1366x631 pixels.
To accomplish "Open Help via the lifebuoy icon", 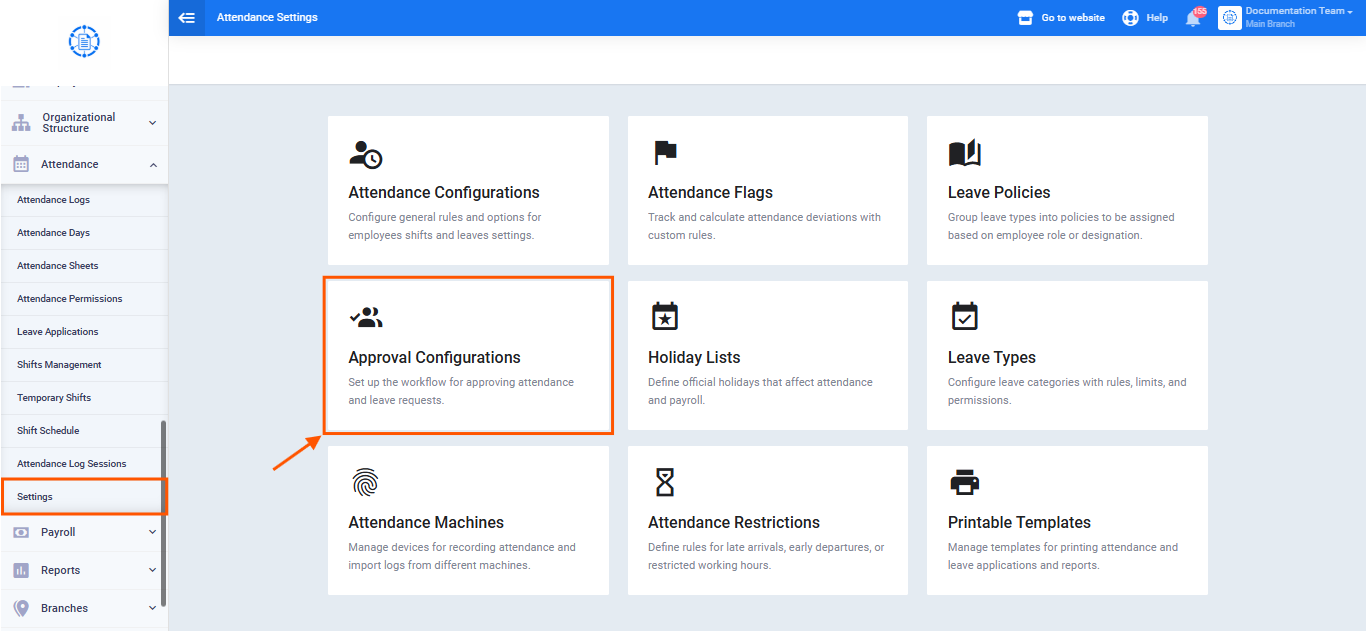I will click(x=1130, y=18).
